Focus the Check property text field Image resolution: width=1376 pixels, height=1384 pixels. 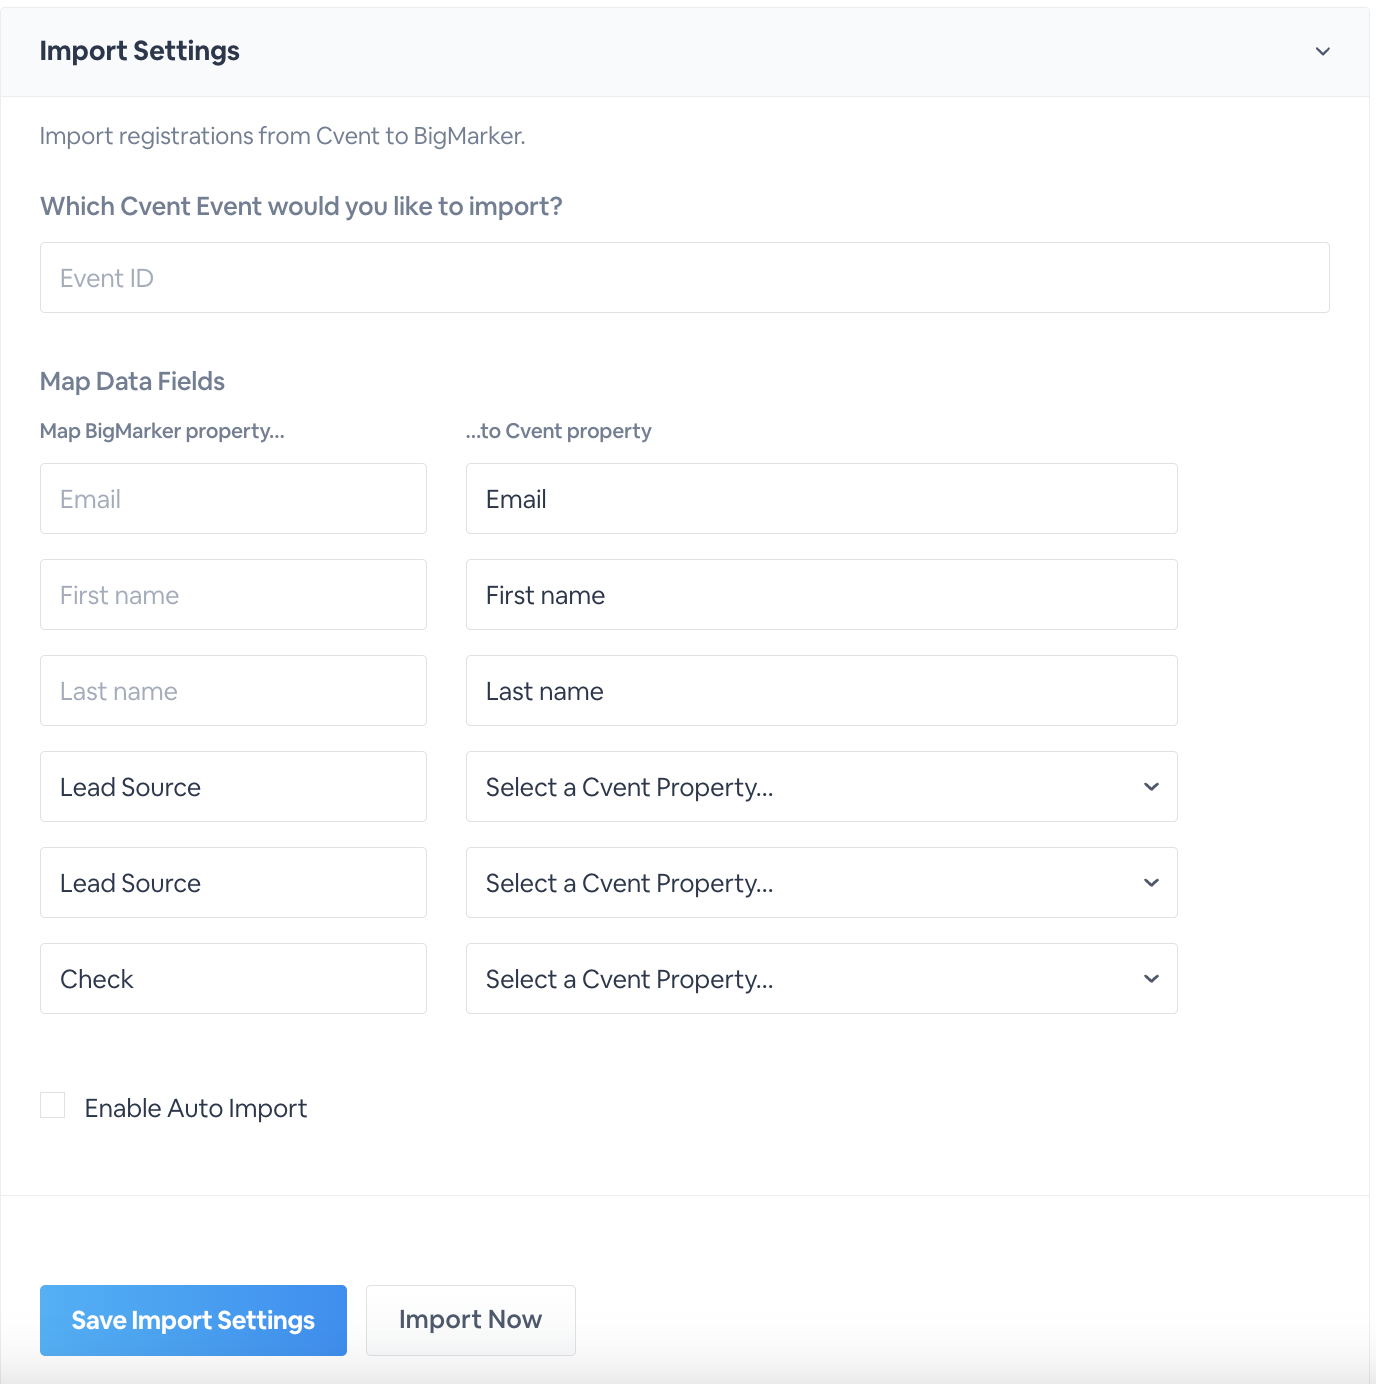(x=233, y=979)
